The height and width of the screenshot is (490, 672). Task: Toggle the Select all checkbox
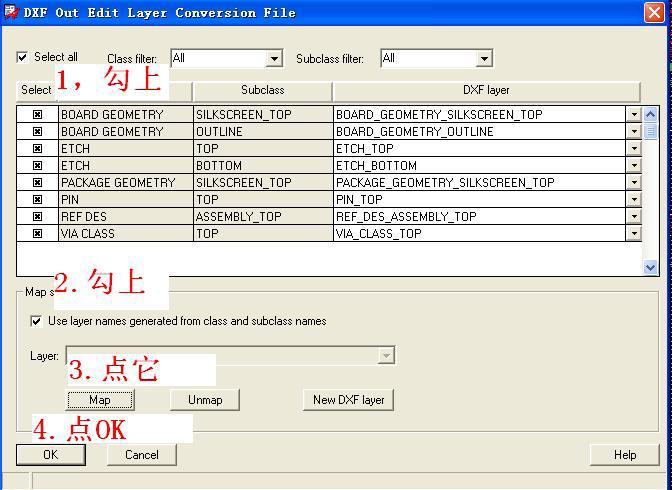point(23,58)
